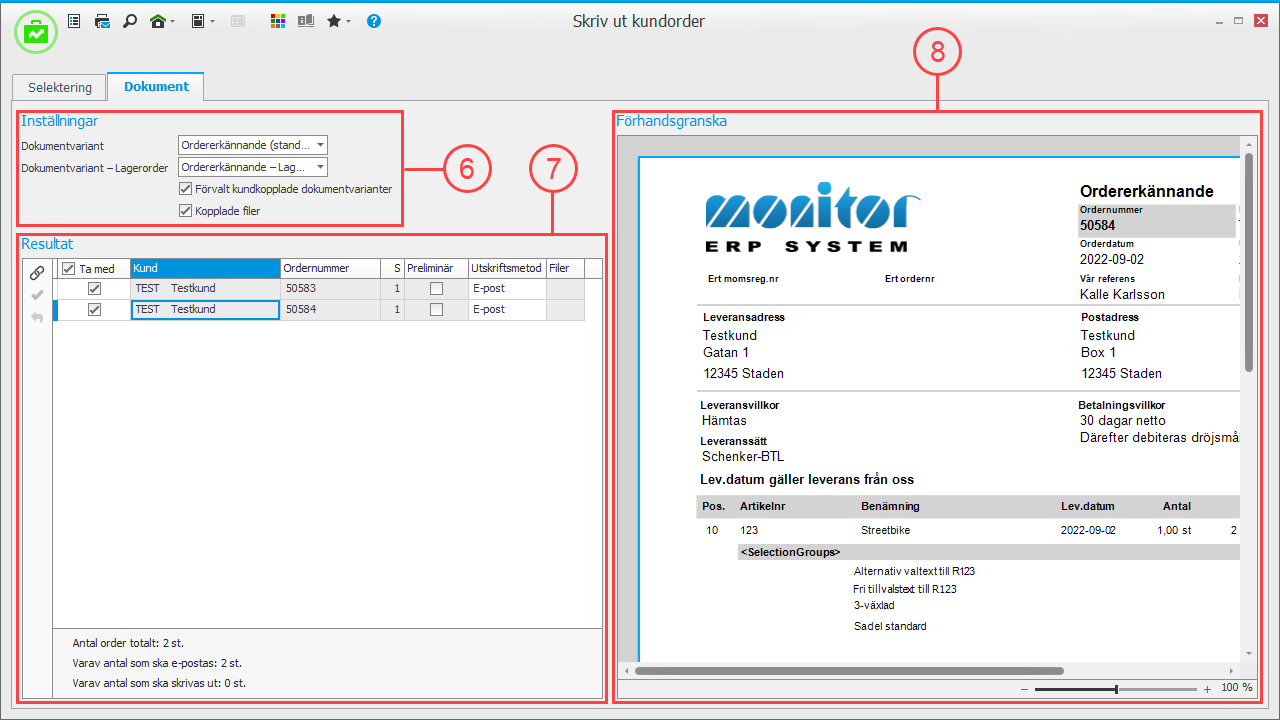The height and width of the screenshot is (720, 1280).
Task: Click the magnifying glass search icon
Action: click(x=129, y=21)
